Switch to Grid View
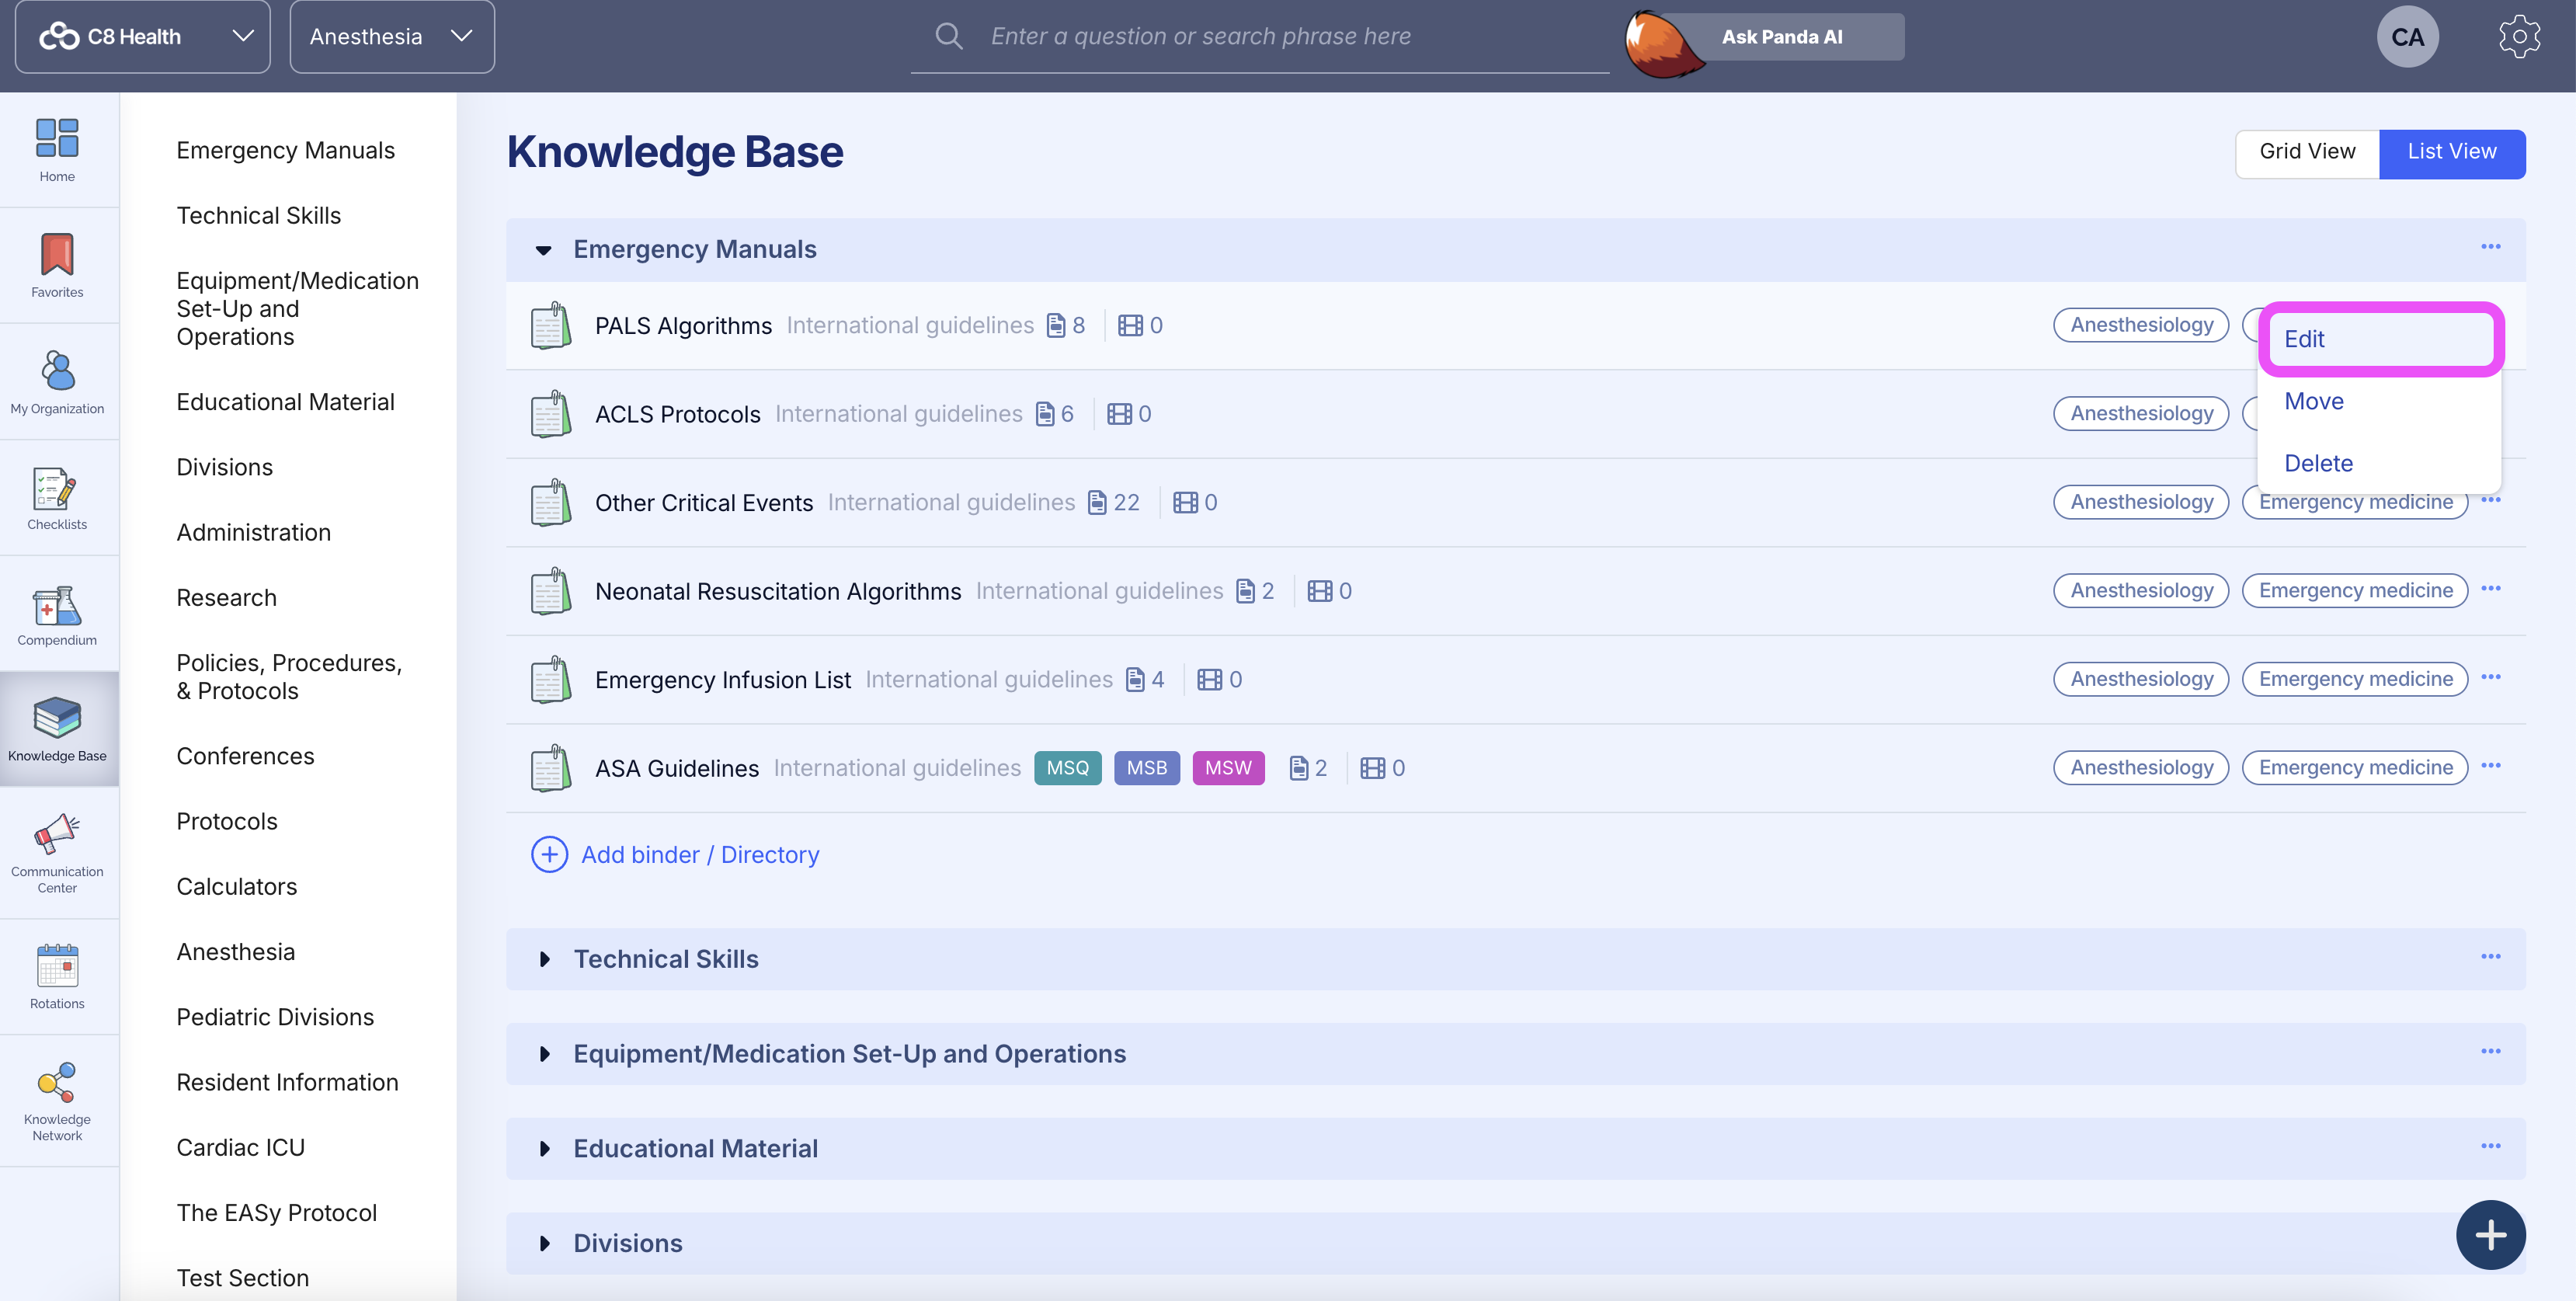The image size is (2576, 1301). 2307,152
